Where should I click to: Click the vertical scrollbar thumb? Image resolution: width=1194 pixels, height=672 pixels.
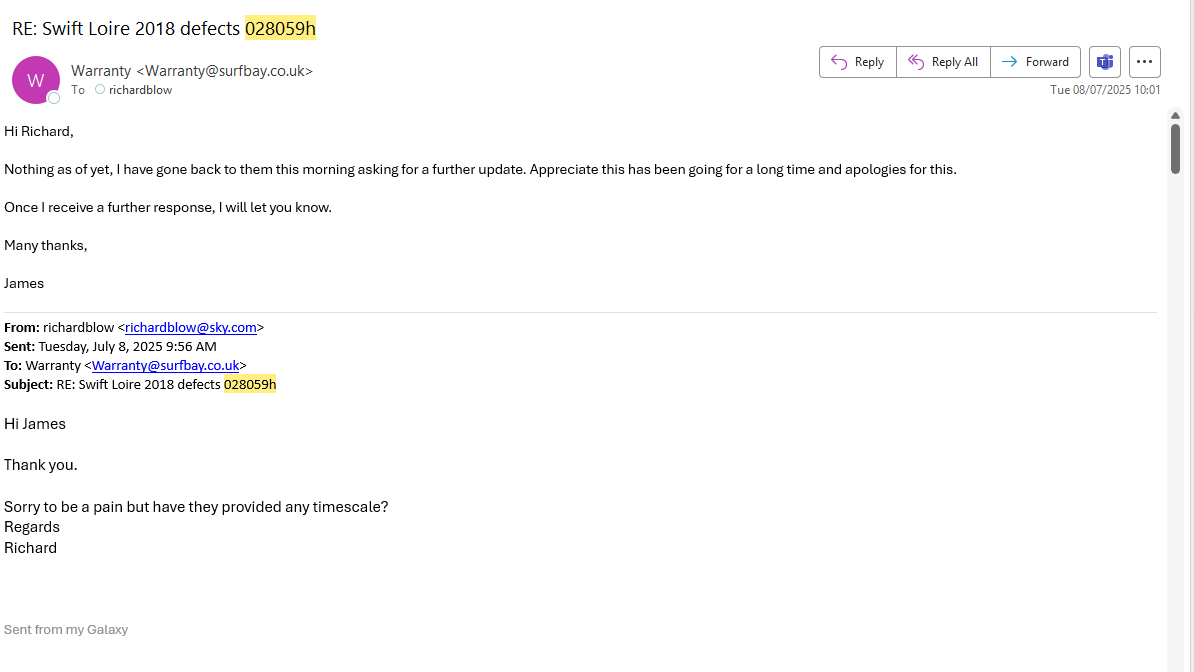click(x=1176, y=148)
